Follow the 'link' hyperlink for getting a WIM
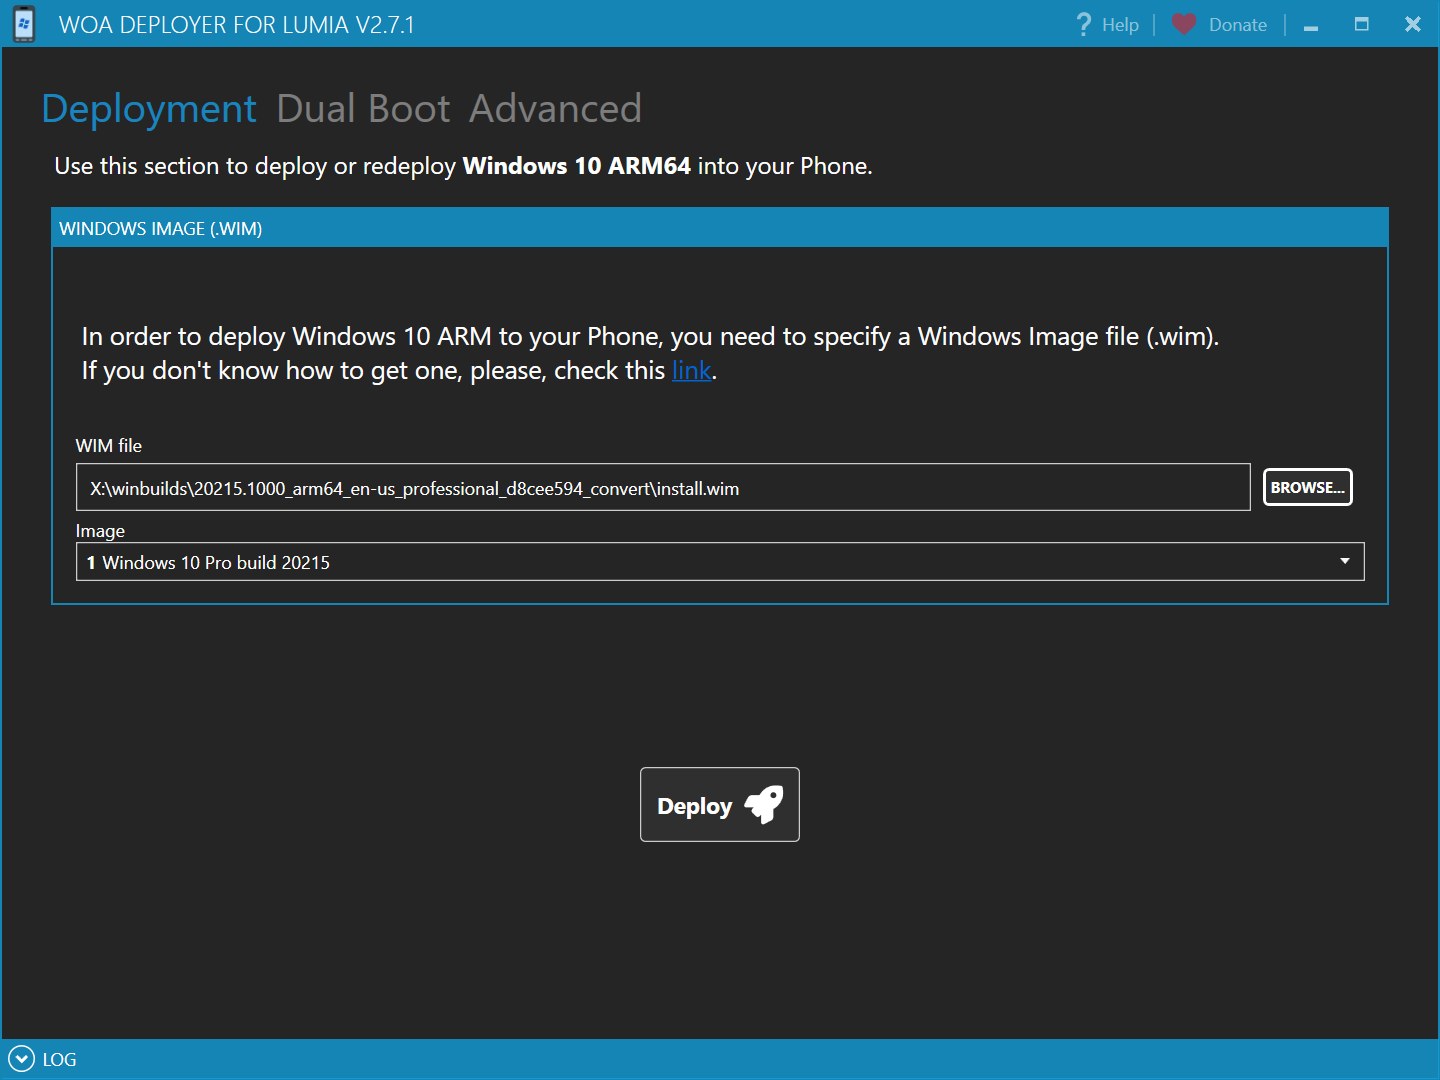 (x=692, y=371)
